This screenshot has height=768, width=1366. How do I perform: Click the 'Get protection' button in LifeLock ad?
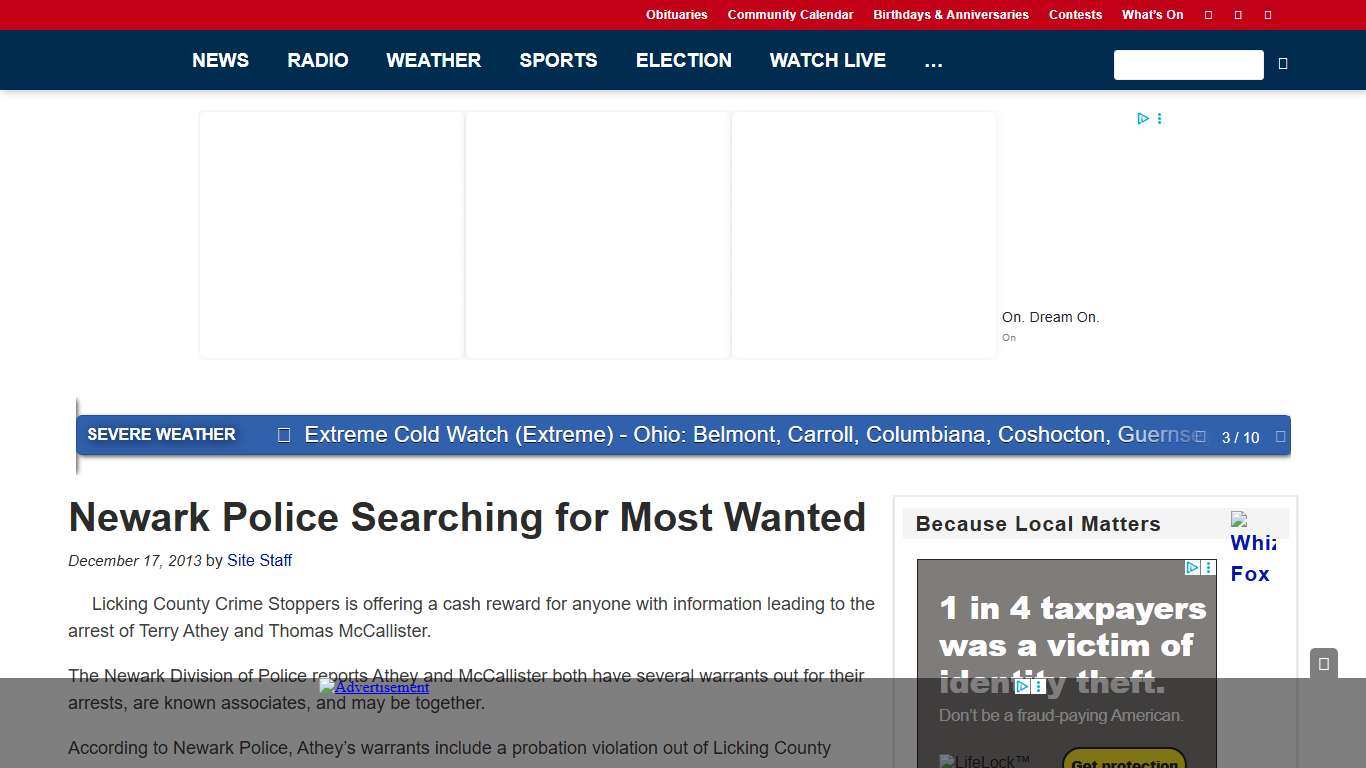tap(1124, 762)
